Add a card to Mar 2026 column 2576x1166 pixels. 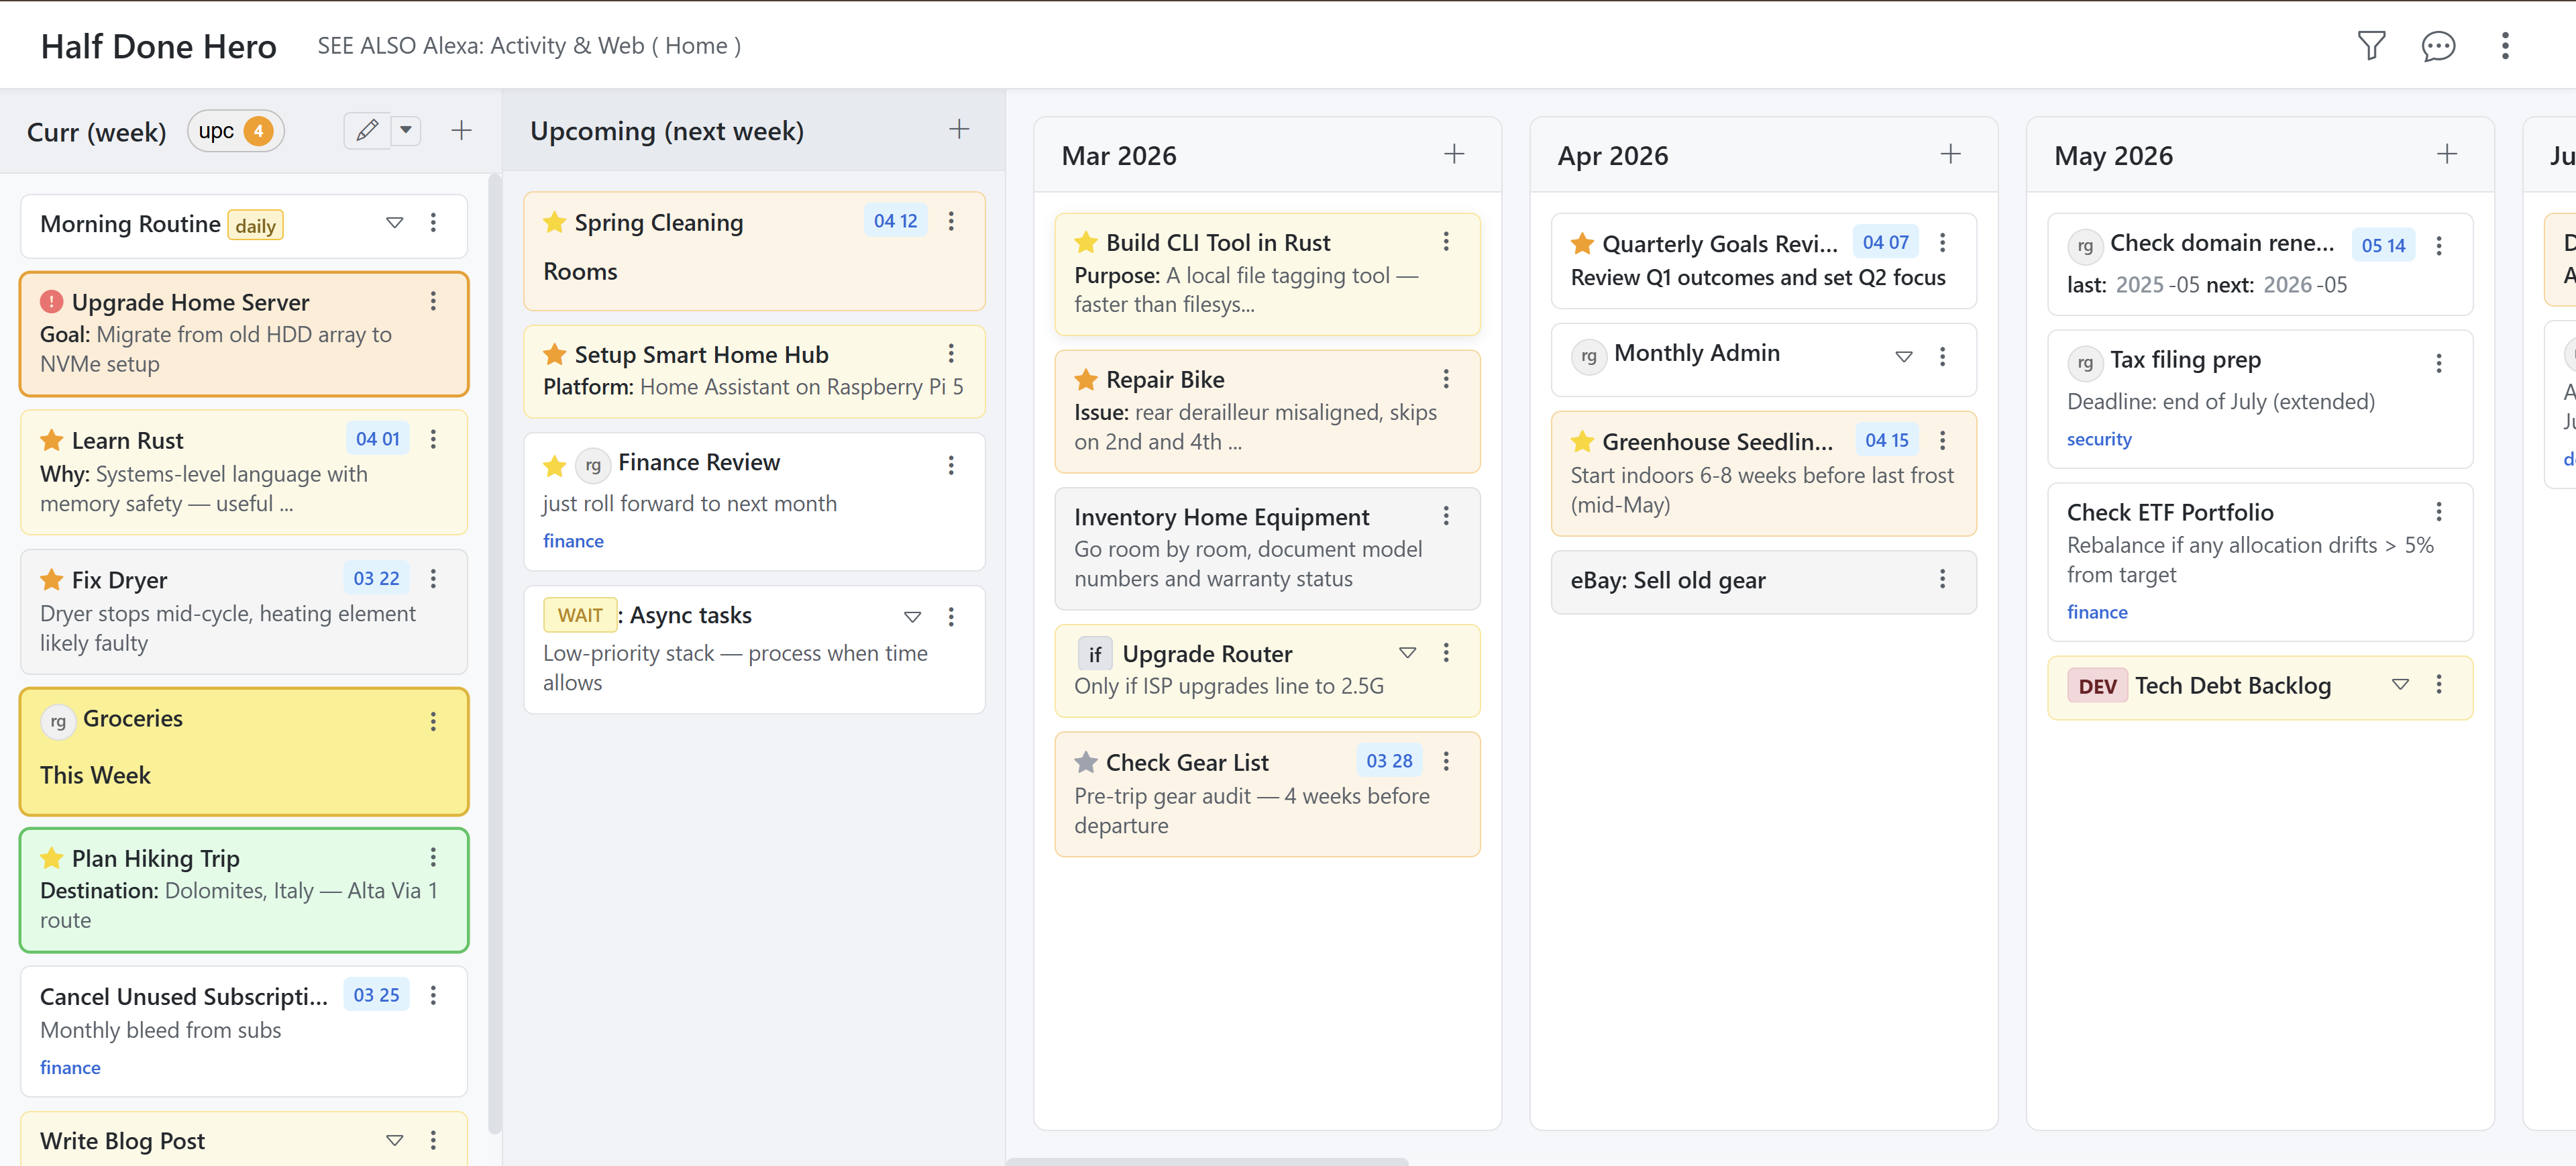click(x=1454, y=154)
